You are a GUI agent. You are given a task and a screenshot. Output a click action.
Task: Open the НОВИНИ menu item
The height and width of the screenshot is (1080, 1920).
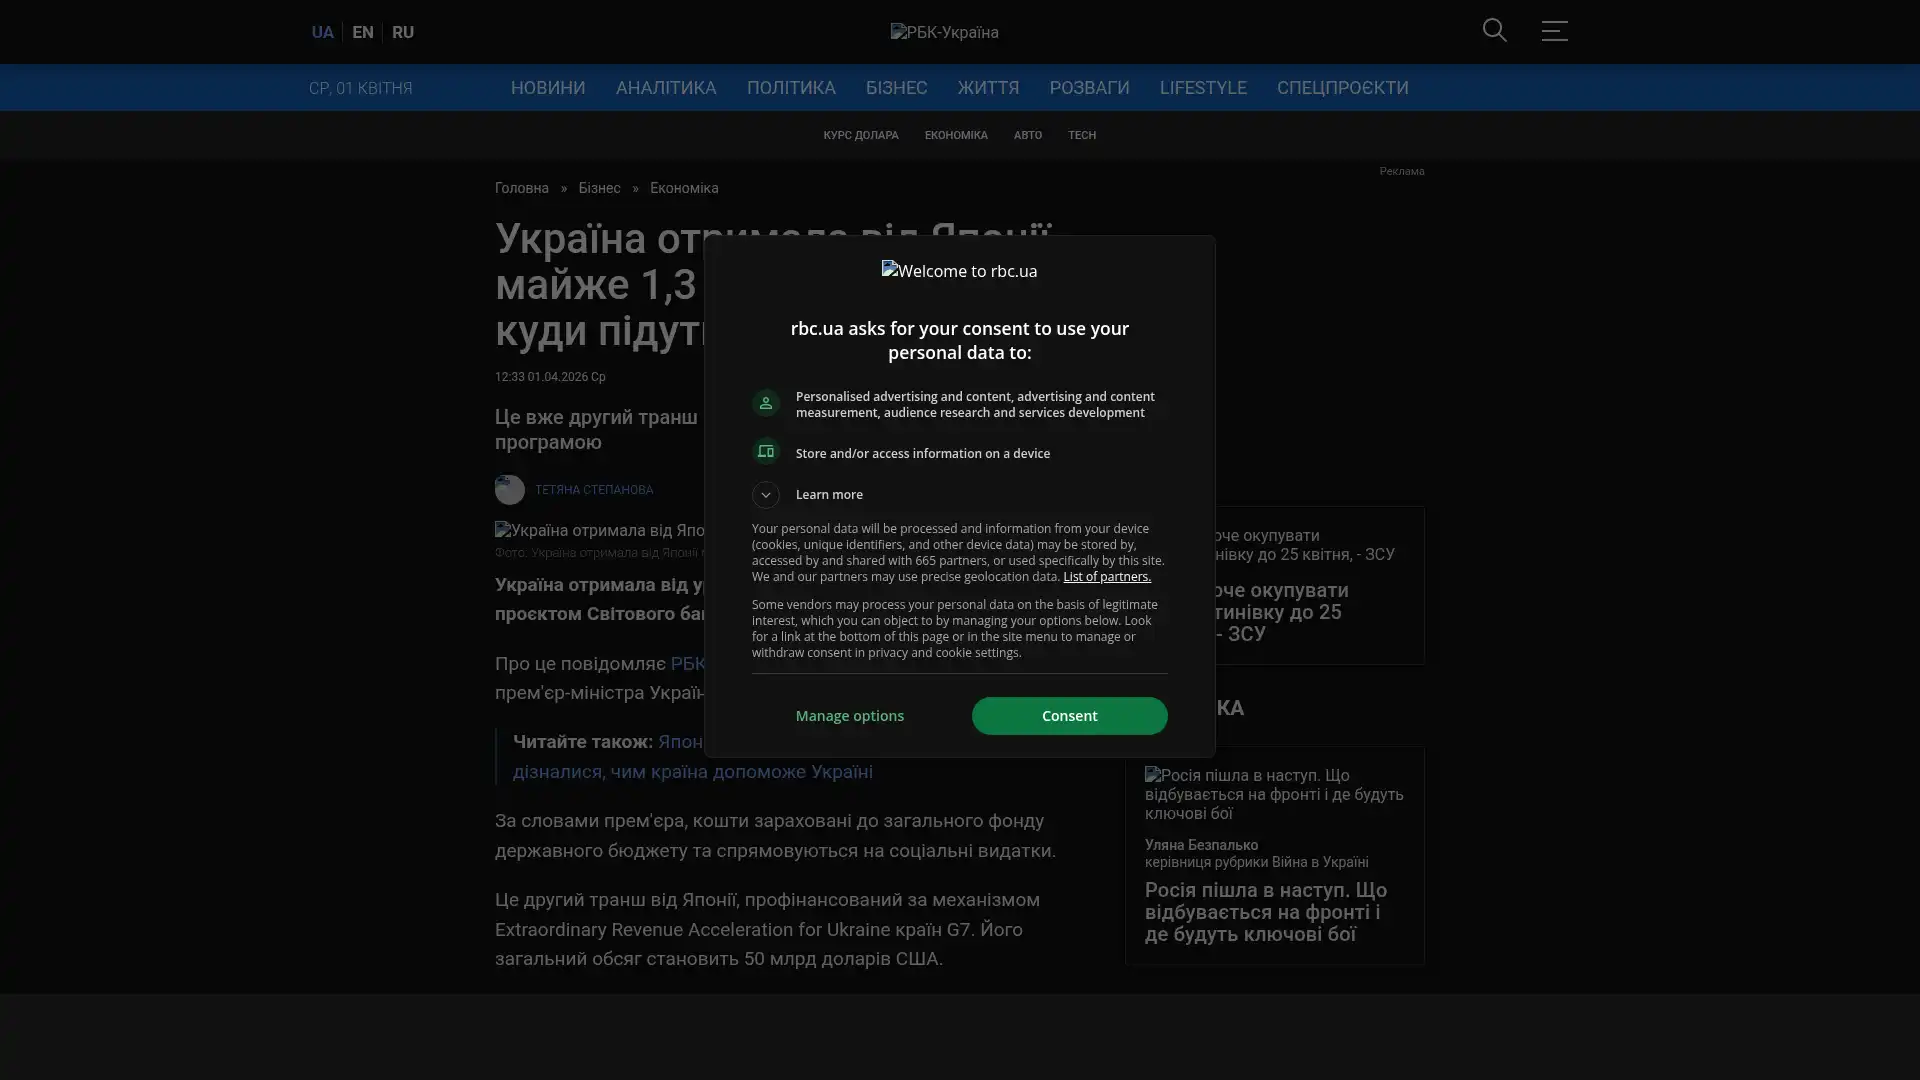coord(547,88)
